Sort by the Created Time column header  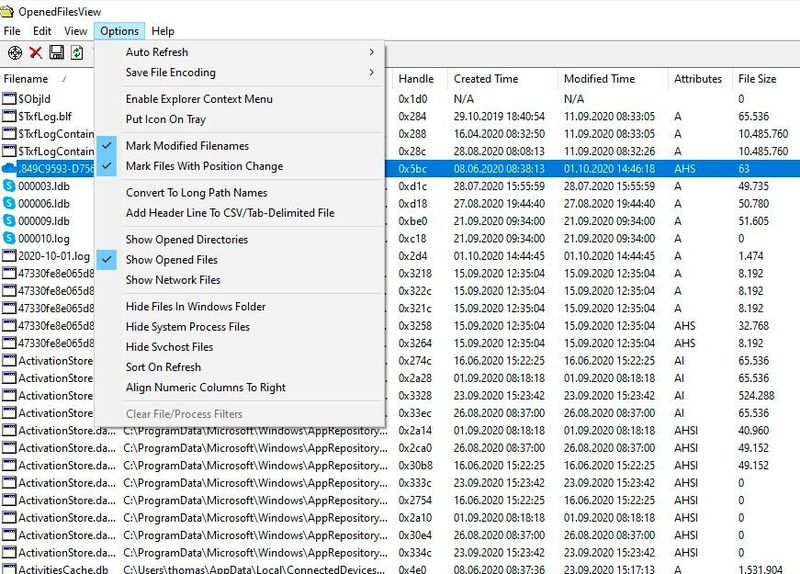[502, 79]
